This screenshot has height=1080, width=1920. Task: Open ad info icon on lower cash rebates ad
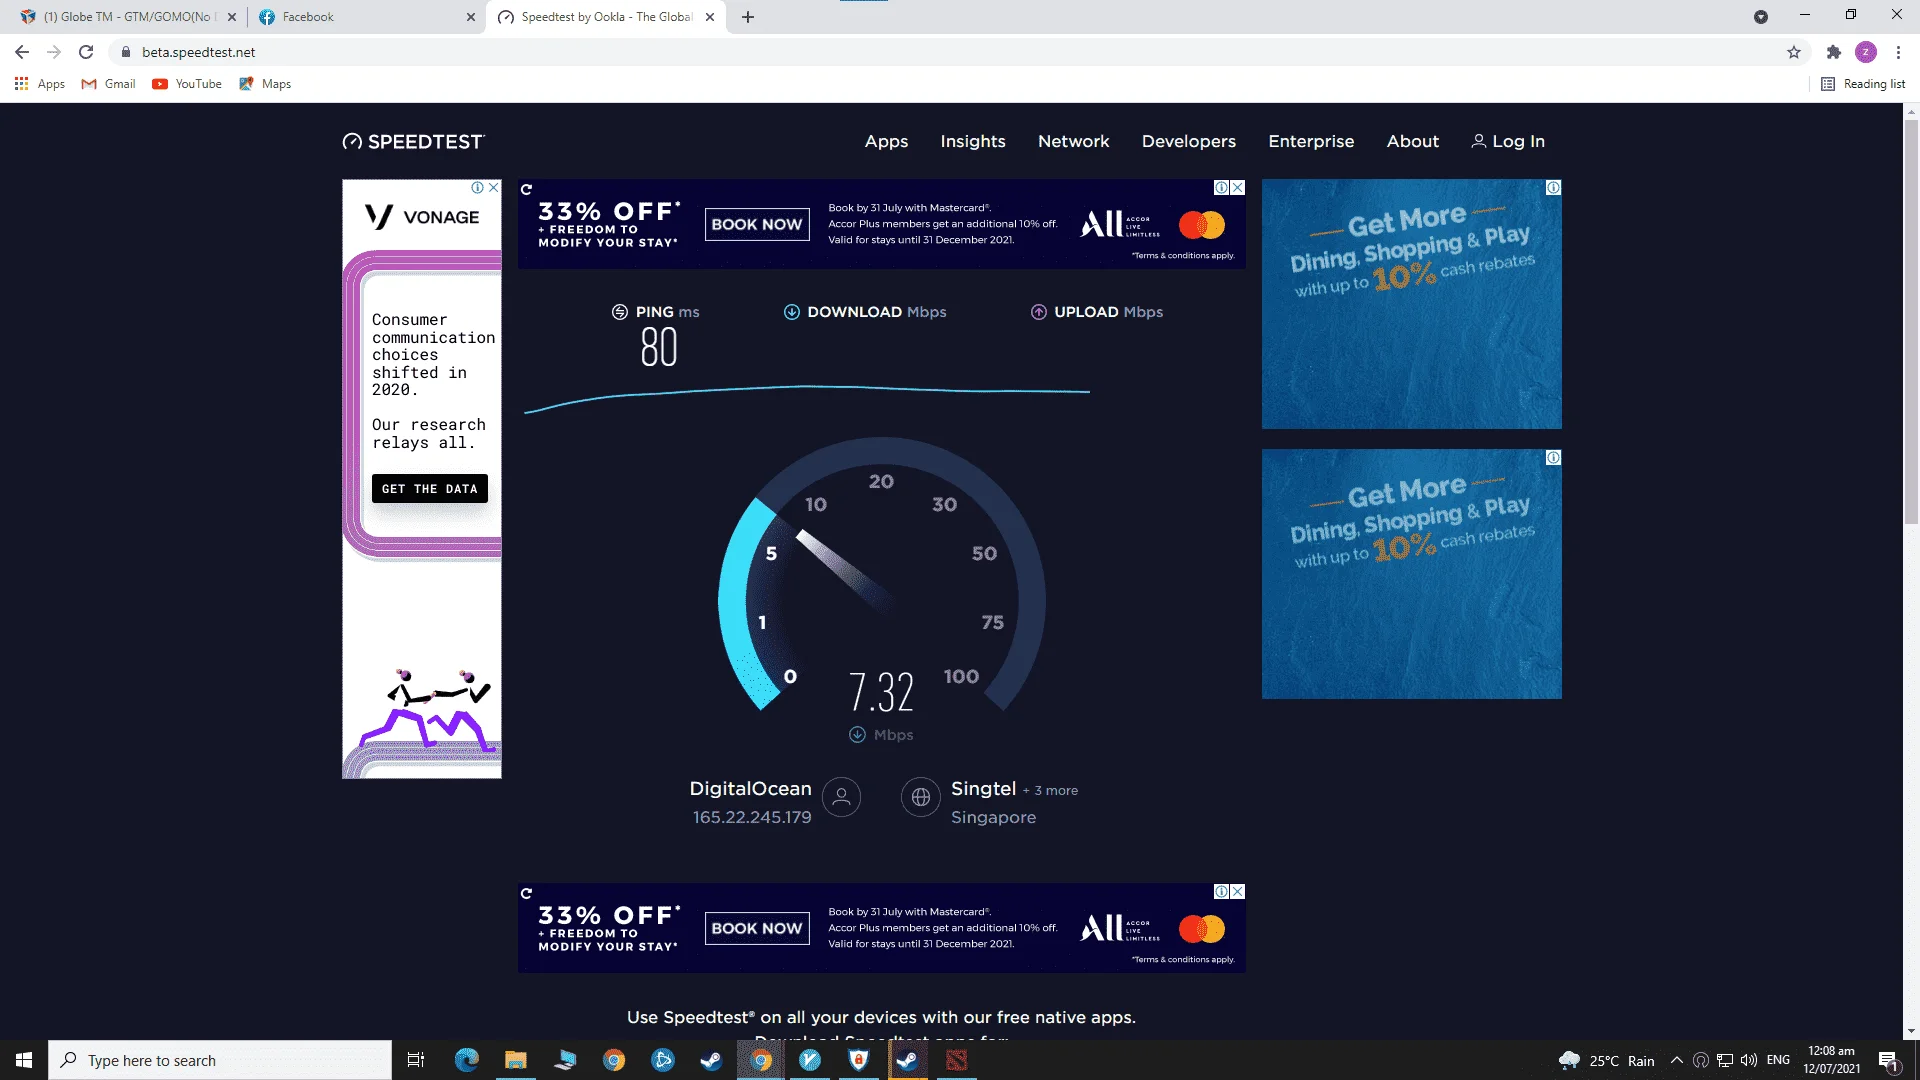coord(1553,458)
